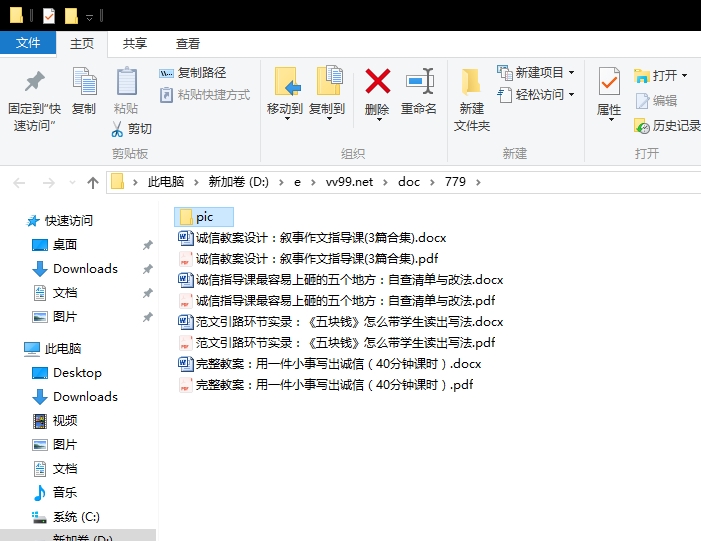Click 此电脑 in address breadcrumb
701x541 pixels.
pyautogui.click(x=165, y=182)
